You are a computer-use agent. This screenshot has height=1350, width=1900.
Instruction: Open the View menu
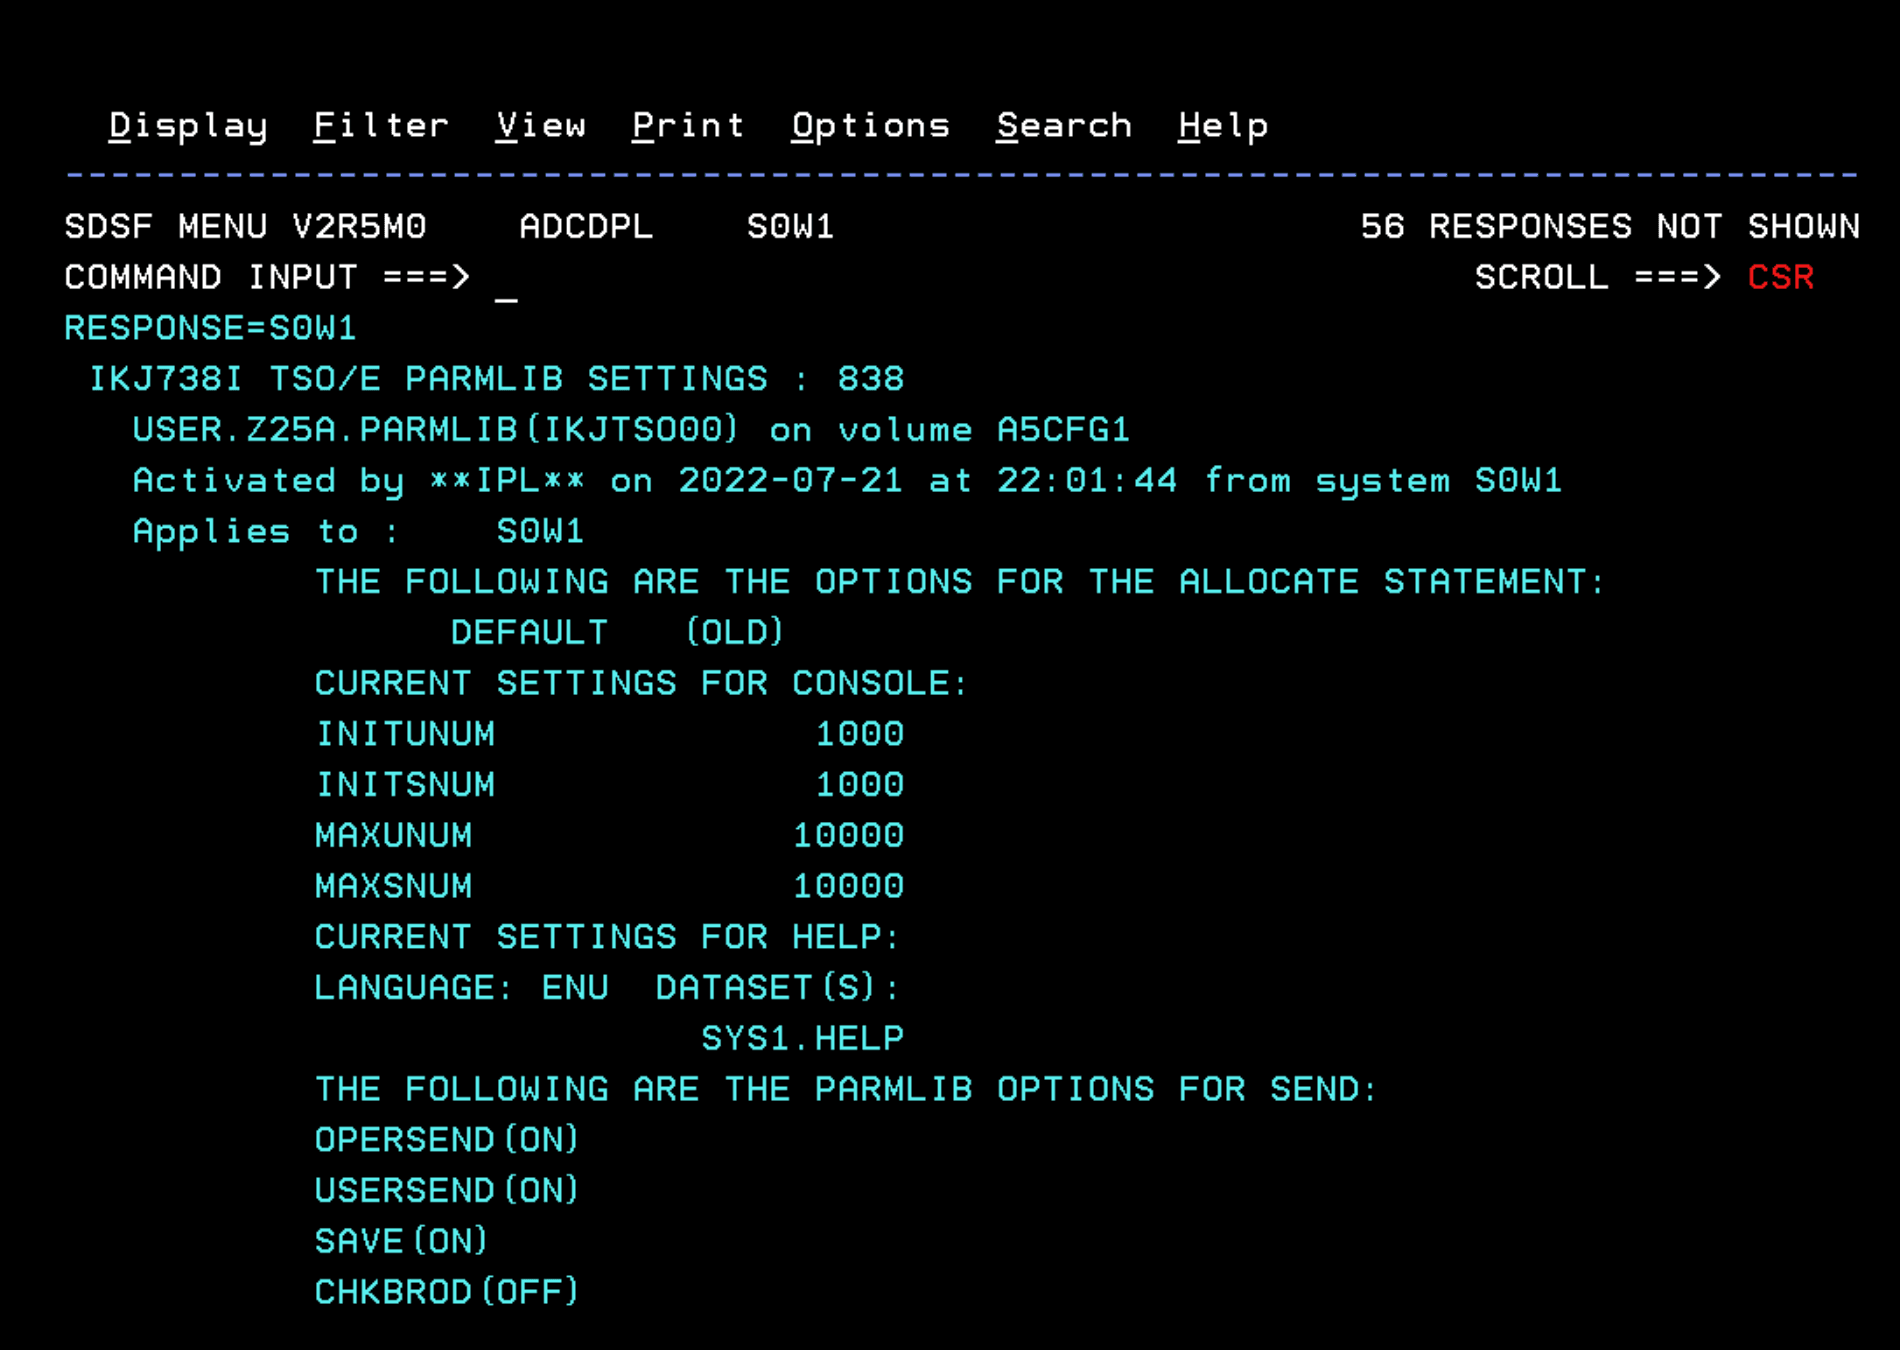click(x=541, y=124)
